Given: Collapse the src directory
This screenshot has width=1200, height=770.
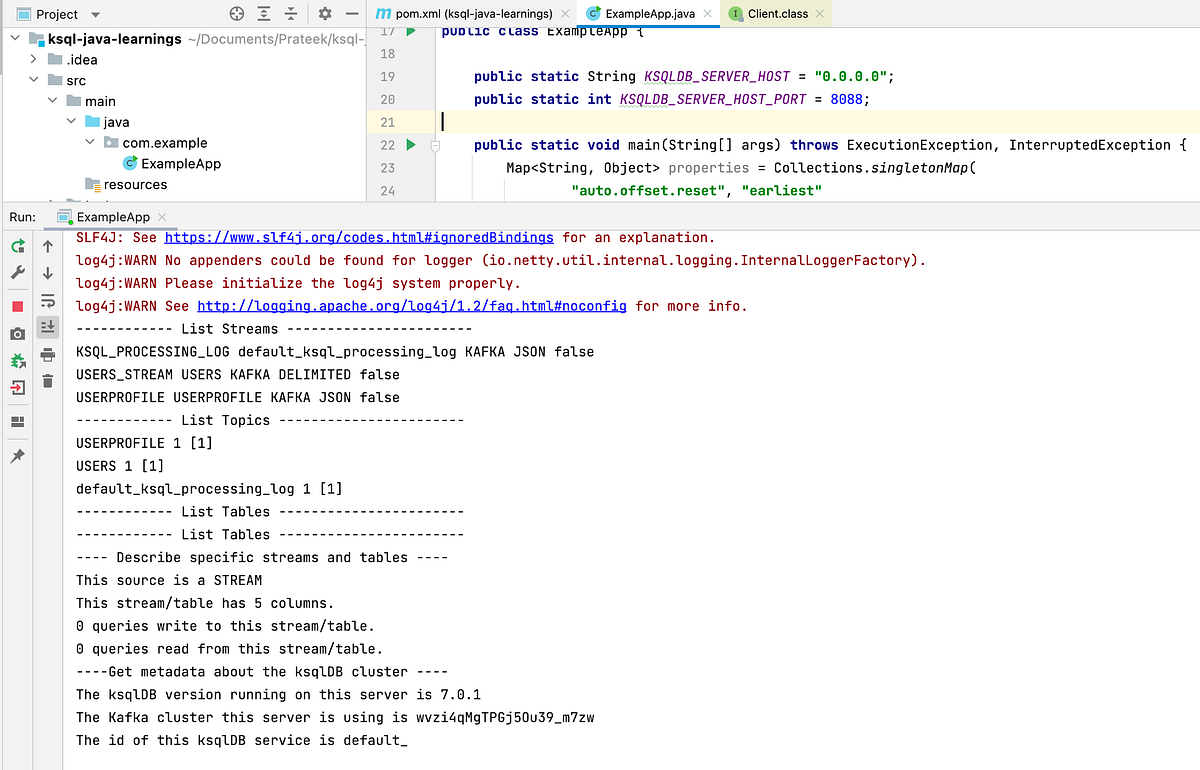Looking at the screenshot, I should click(34, 80).
